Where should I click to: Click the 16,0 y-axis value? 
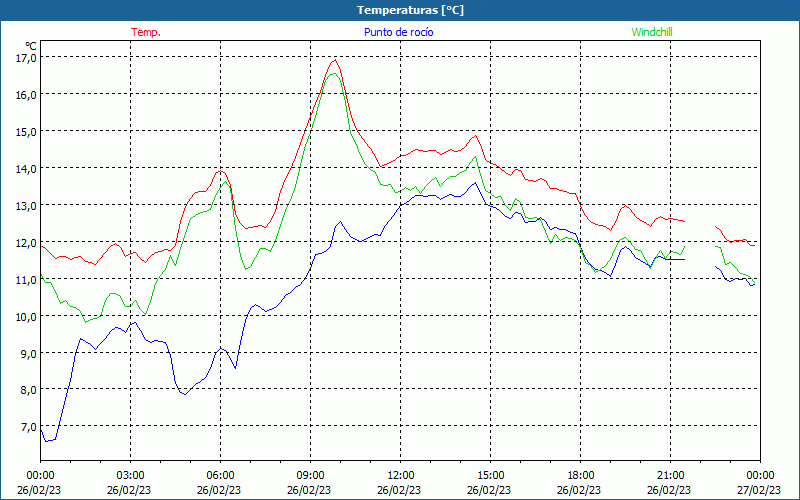[26, 94]
